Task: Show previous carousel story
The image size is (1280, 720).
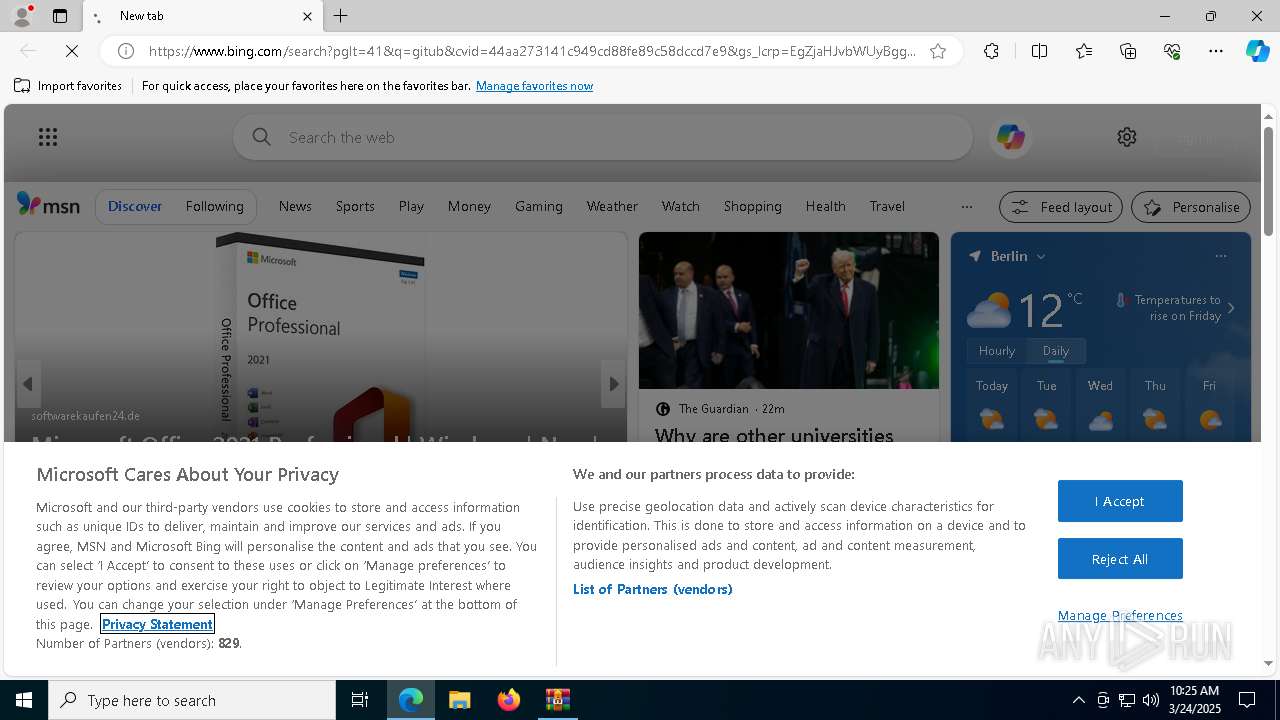Action: click(x=28, y=384)
